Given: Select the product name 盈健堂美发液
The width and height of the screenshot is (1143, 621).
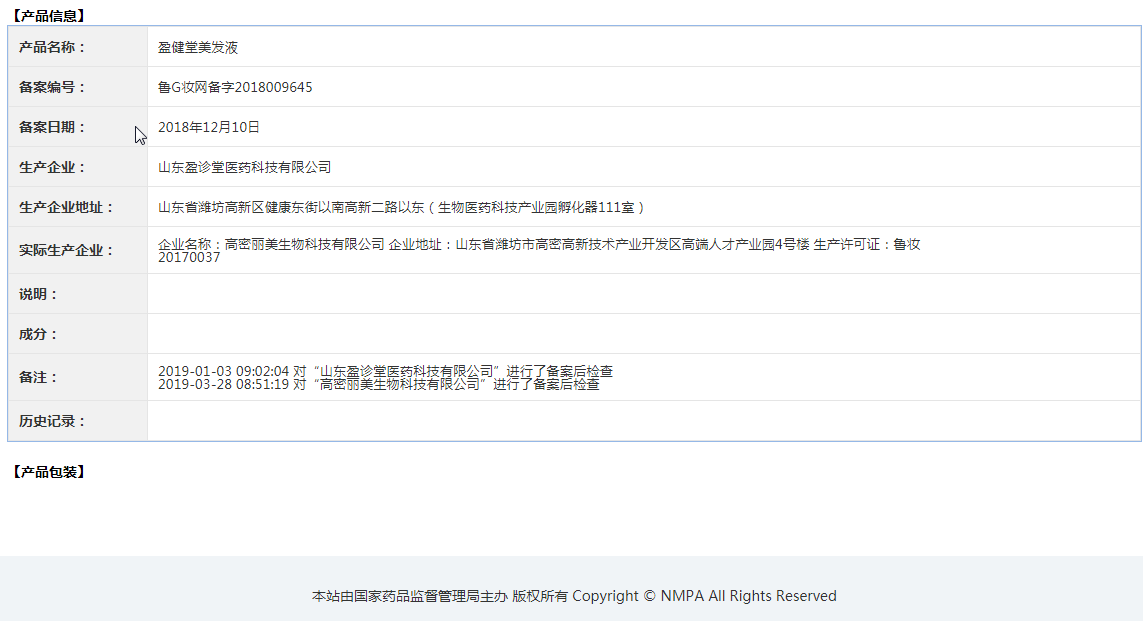Looking at the screenshot, I should (x=198, y=47).
